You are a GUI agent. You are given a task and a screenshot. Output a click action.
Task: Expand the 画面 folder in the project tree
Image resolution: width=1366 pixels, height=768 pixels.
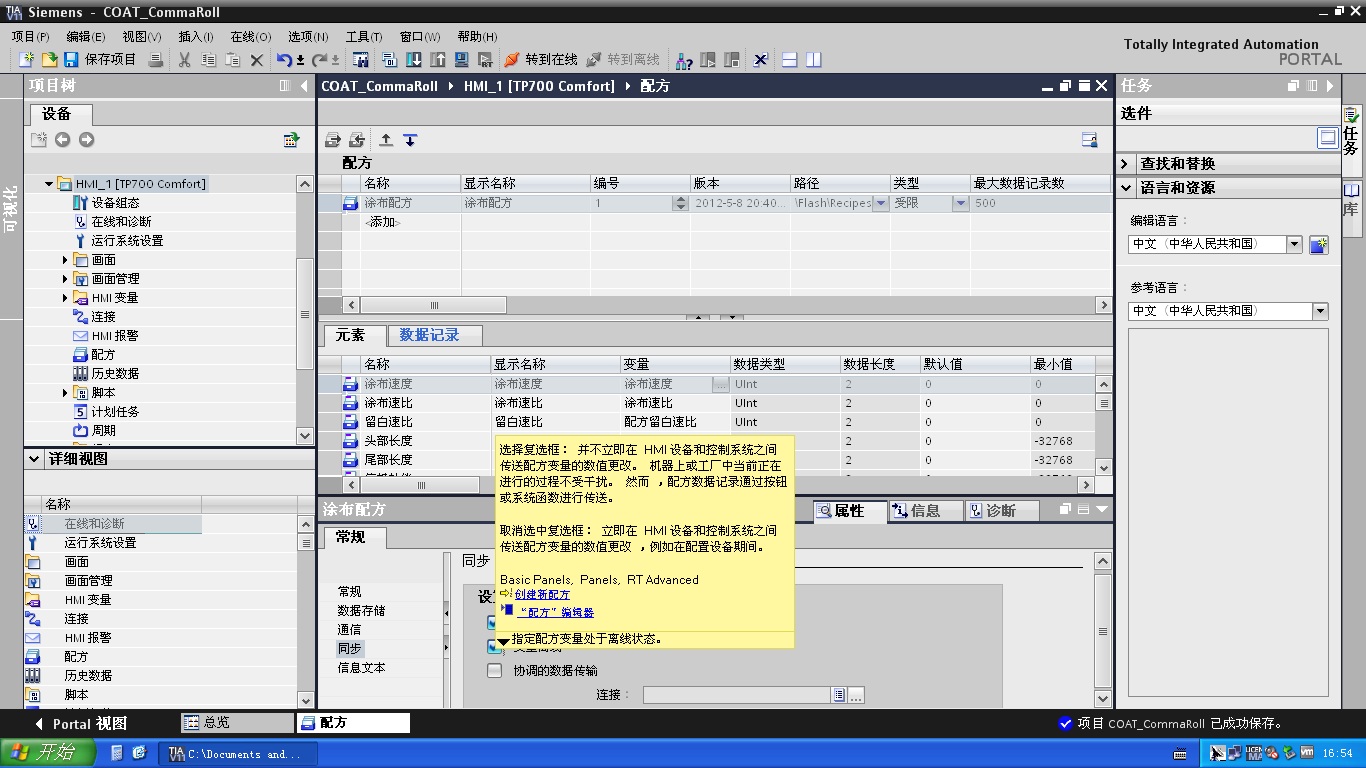(65, 260)
